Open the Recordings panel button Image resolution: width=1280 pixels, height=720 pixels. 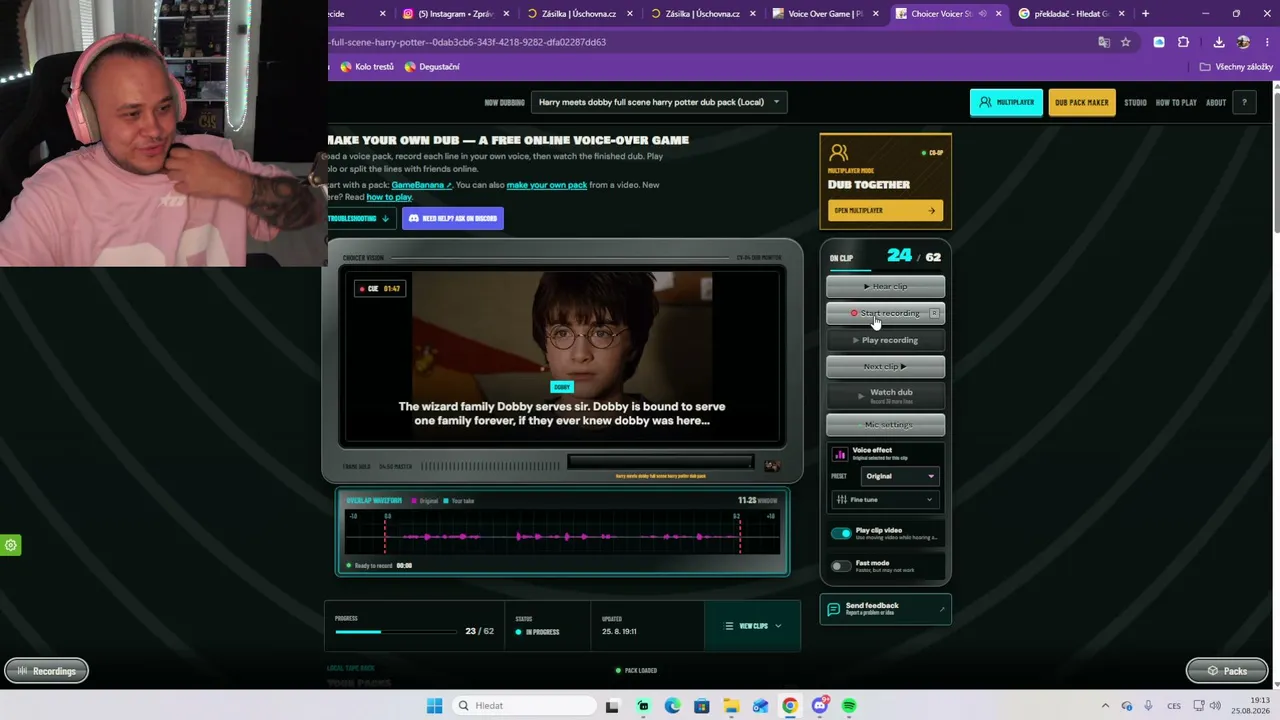[x=46, y=671]
